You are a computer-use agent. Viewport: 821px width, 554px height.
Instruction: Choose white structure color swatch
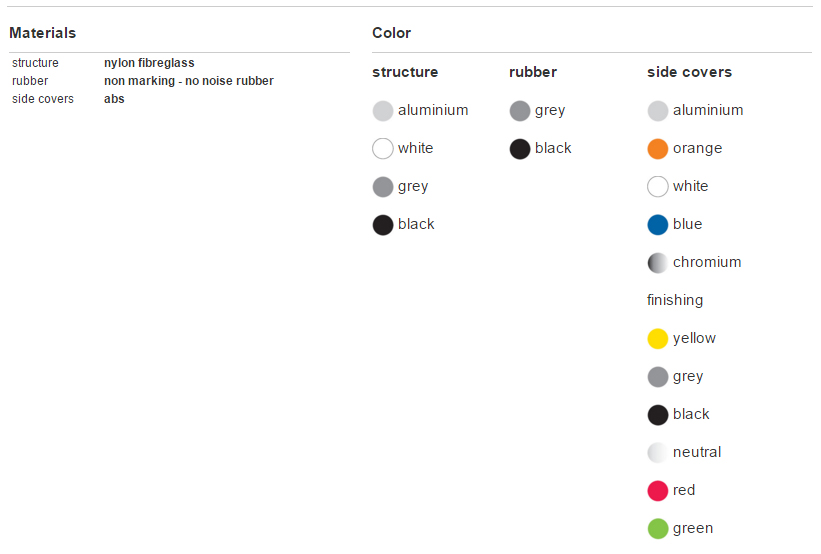pos(383,149)
